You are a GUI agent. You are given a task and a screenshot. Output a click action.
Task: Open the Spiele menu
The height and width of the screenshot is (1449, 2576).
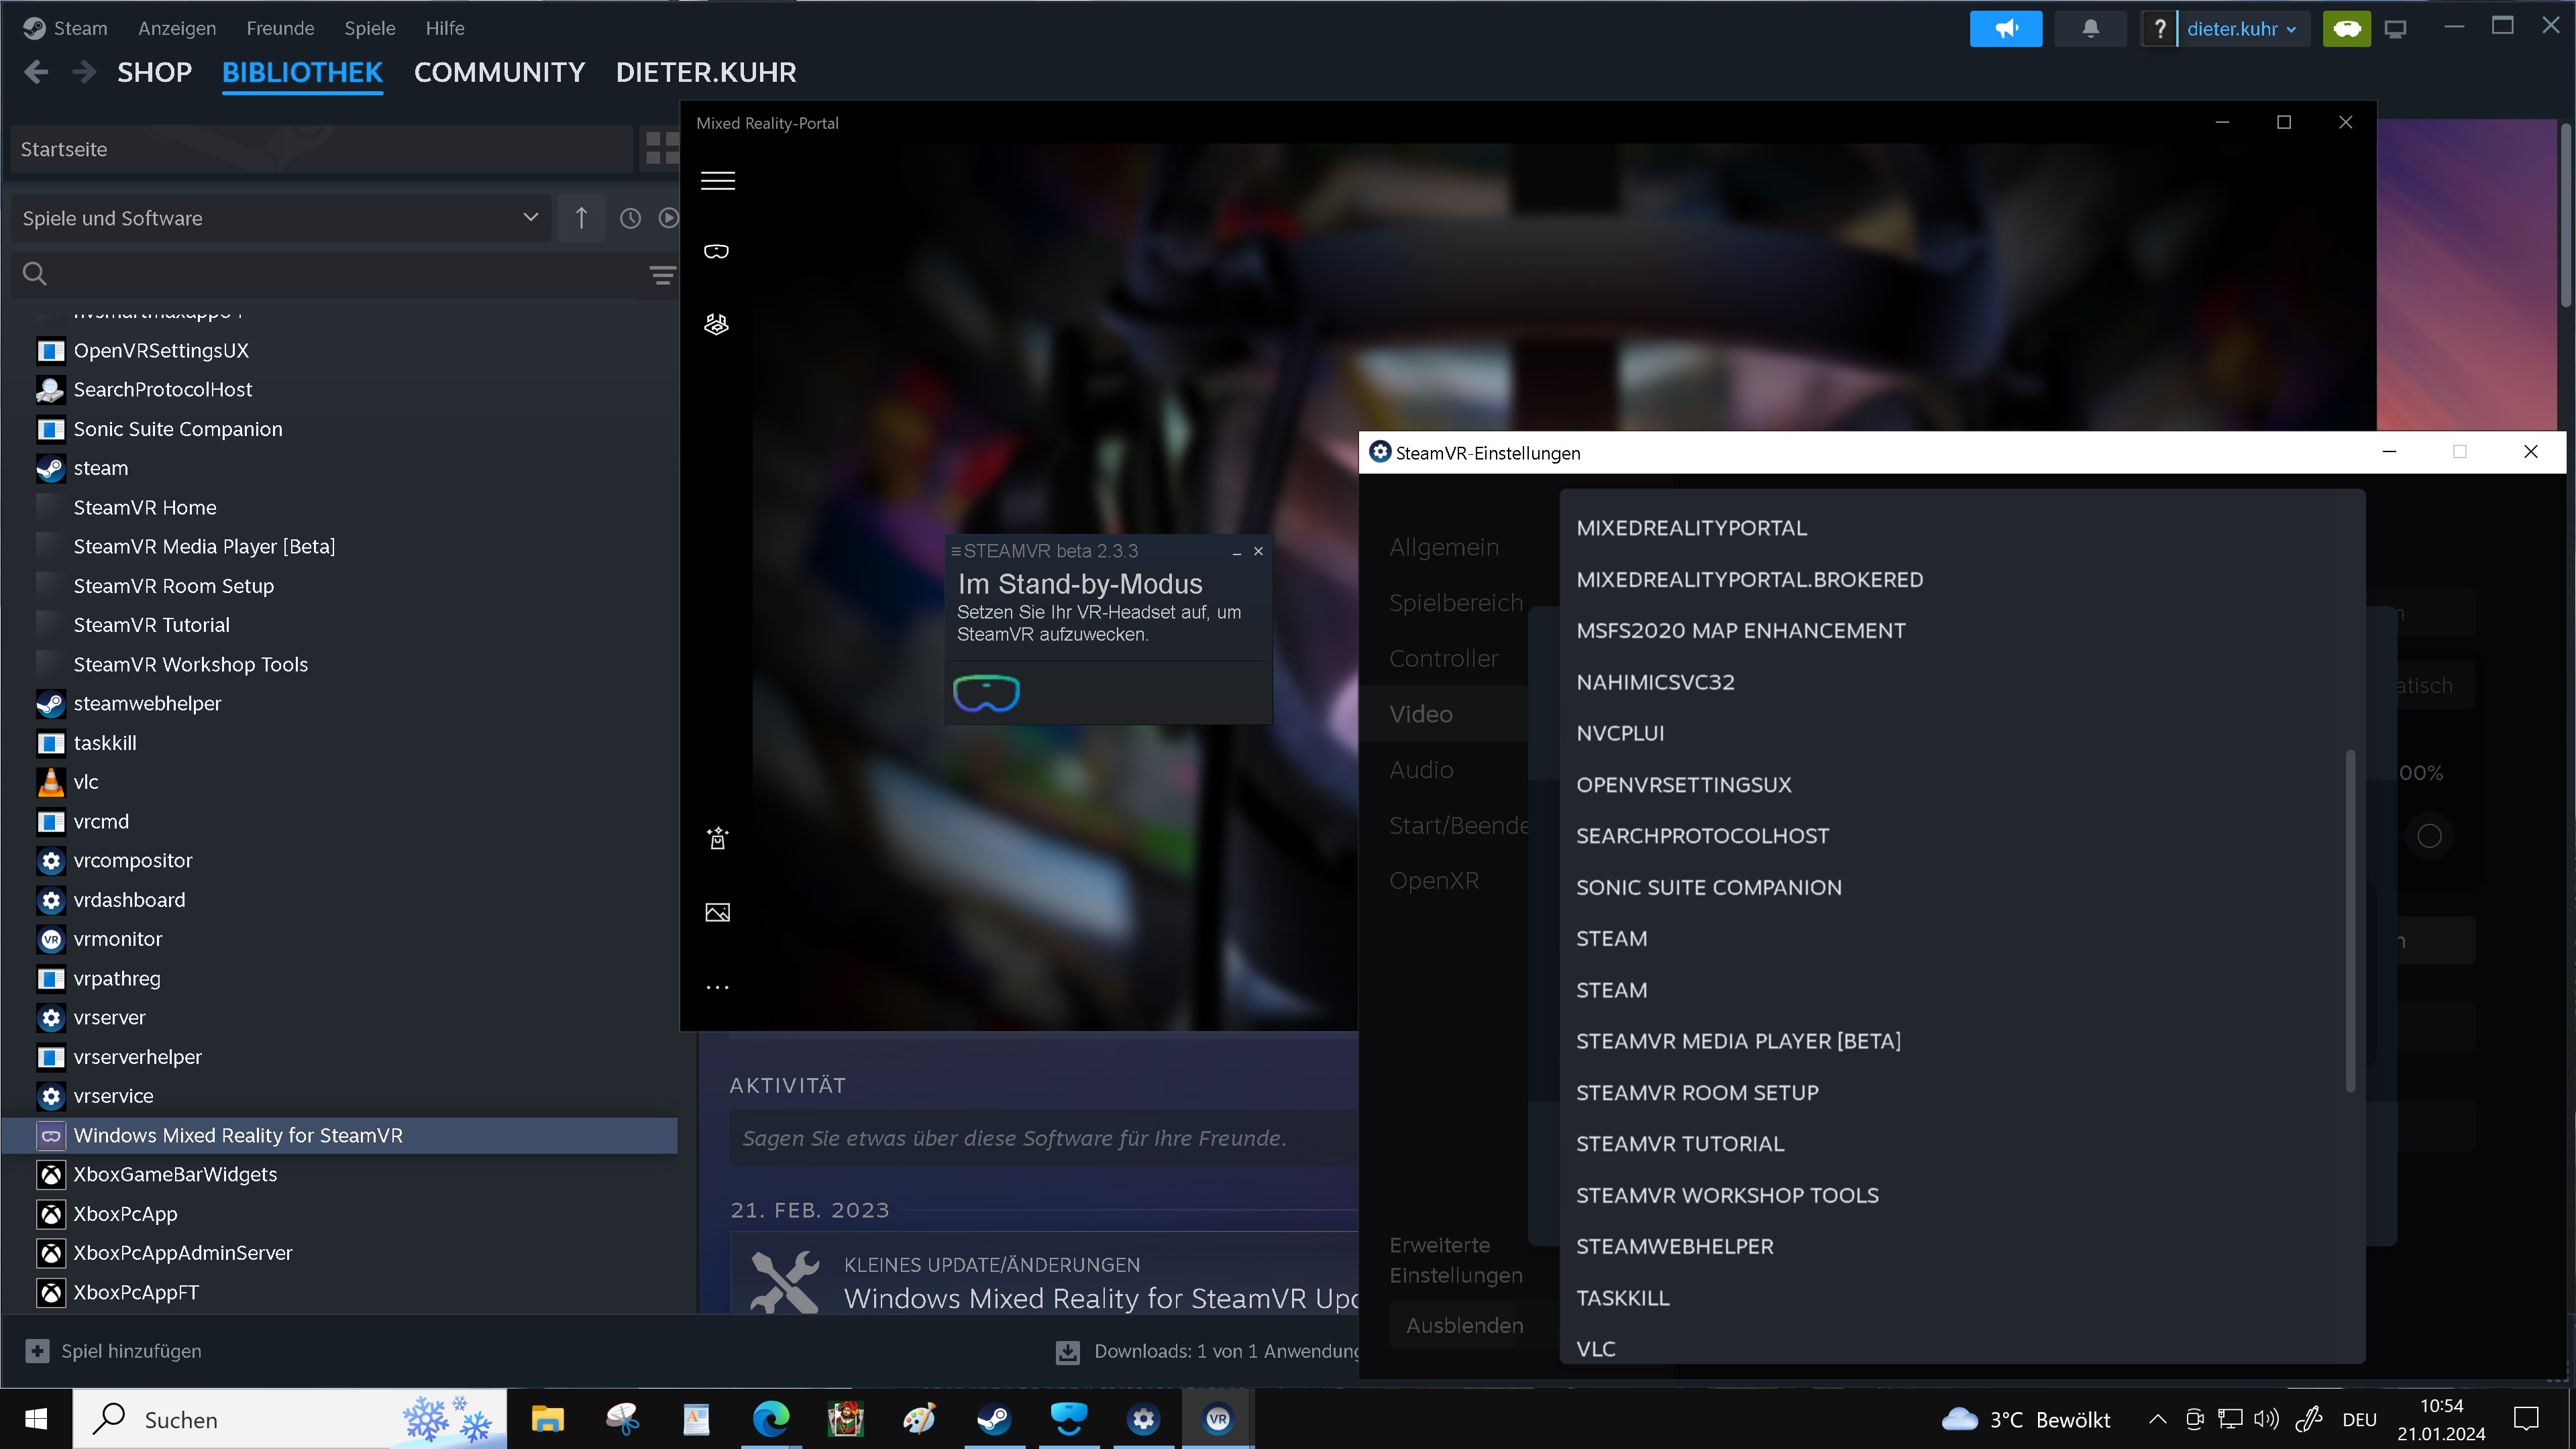[x=370, y=28]
